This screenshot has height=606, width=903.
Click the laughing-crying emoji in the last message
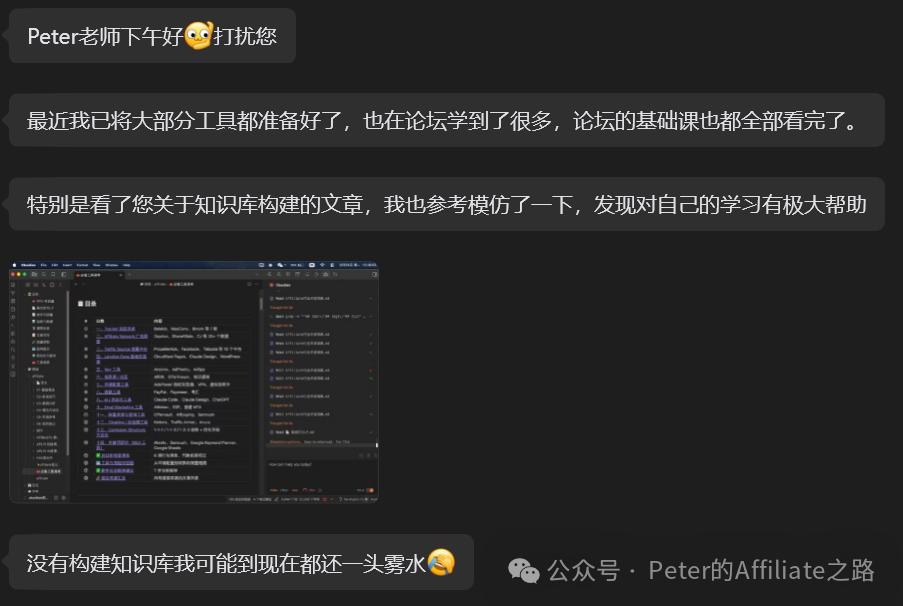tap(441, 562)
